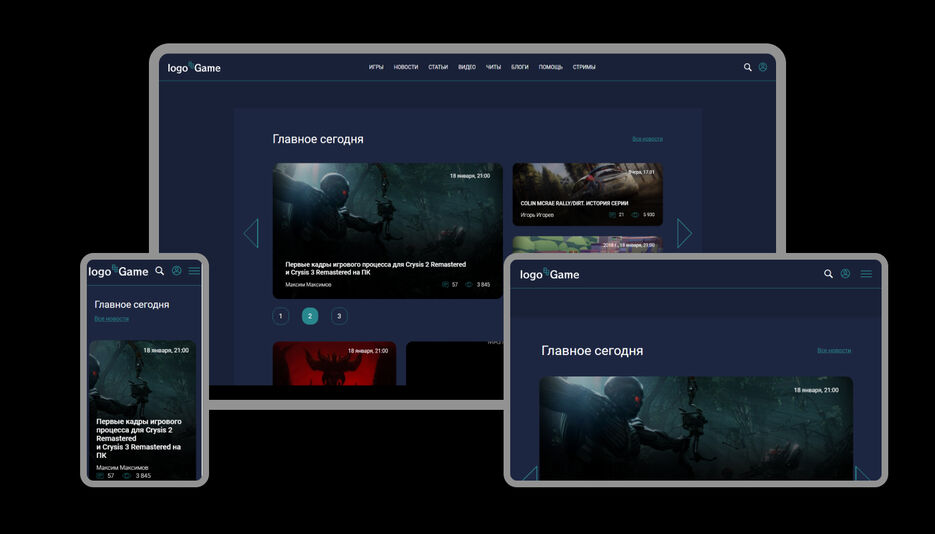Screen dimensions: 935x534
Task: Open ПОМОЩЬ menu item
Action: pyautogui.click(x=550, y=67)
